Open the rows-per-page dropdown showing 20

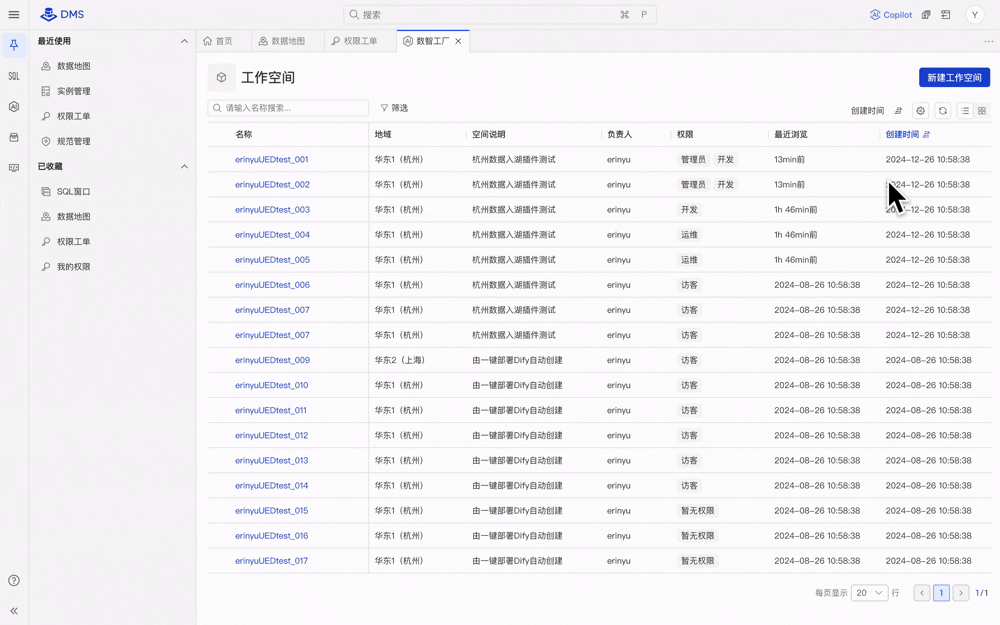pyautogui.click(x=869, y=593)
